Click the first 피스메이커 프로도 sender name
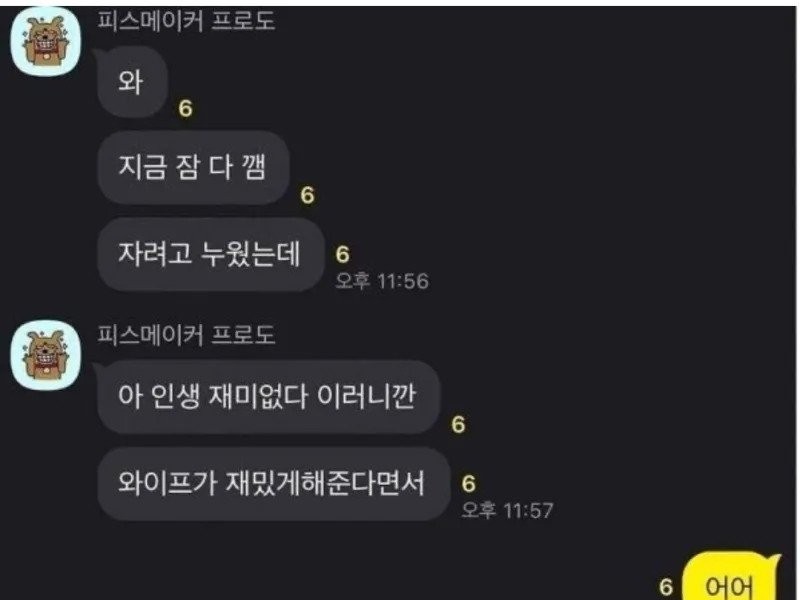Screen dimensions: 800x600 click(x=186, y=21)
